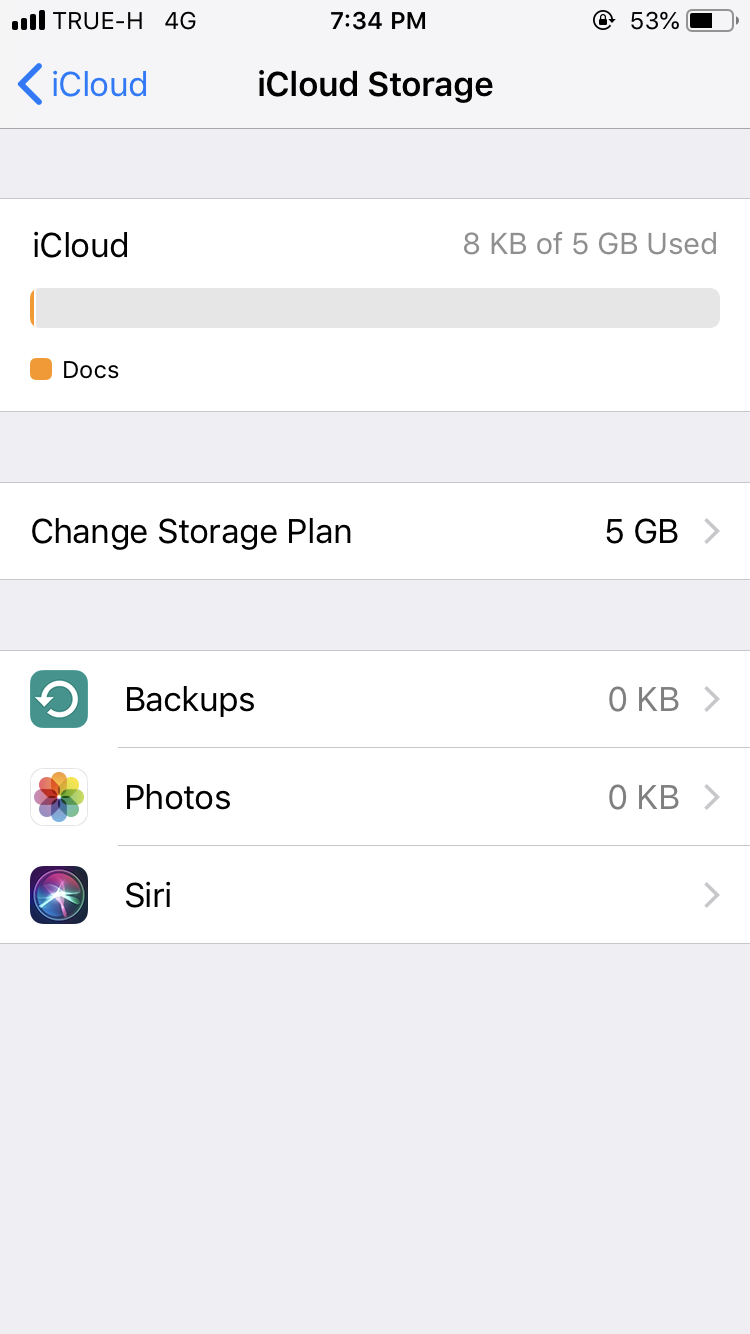
Task: Open Backups row disclosure chevron
Action: (712, 699)
